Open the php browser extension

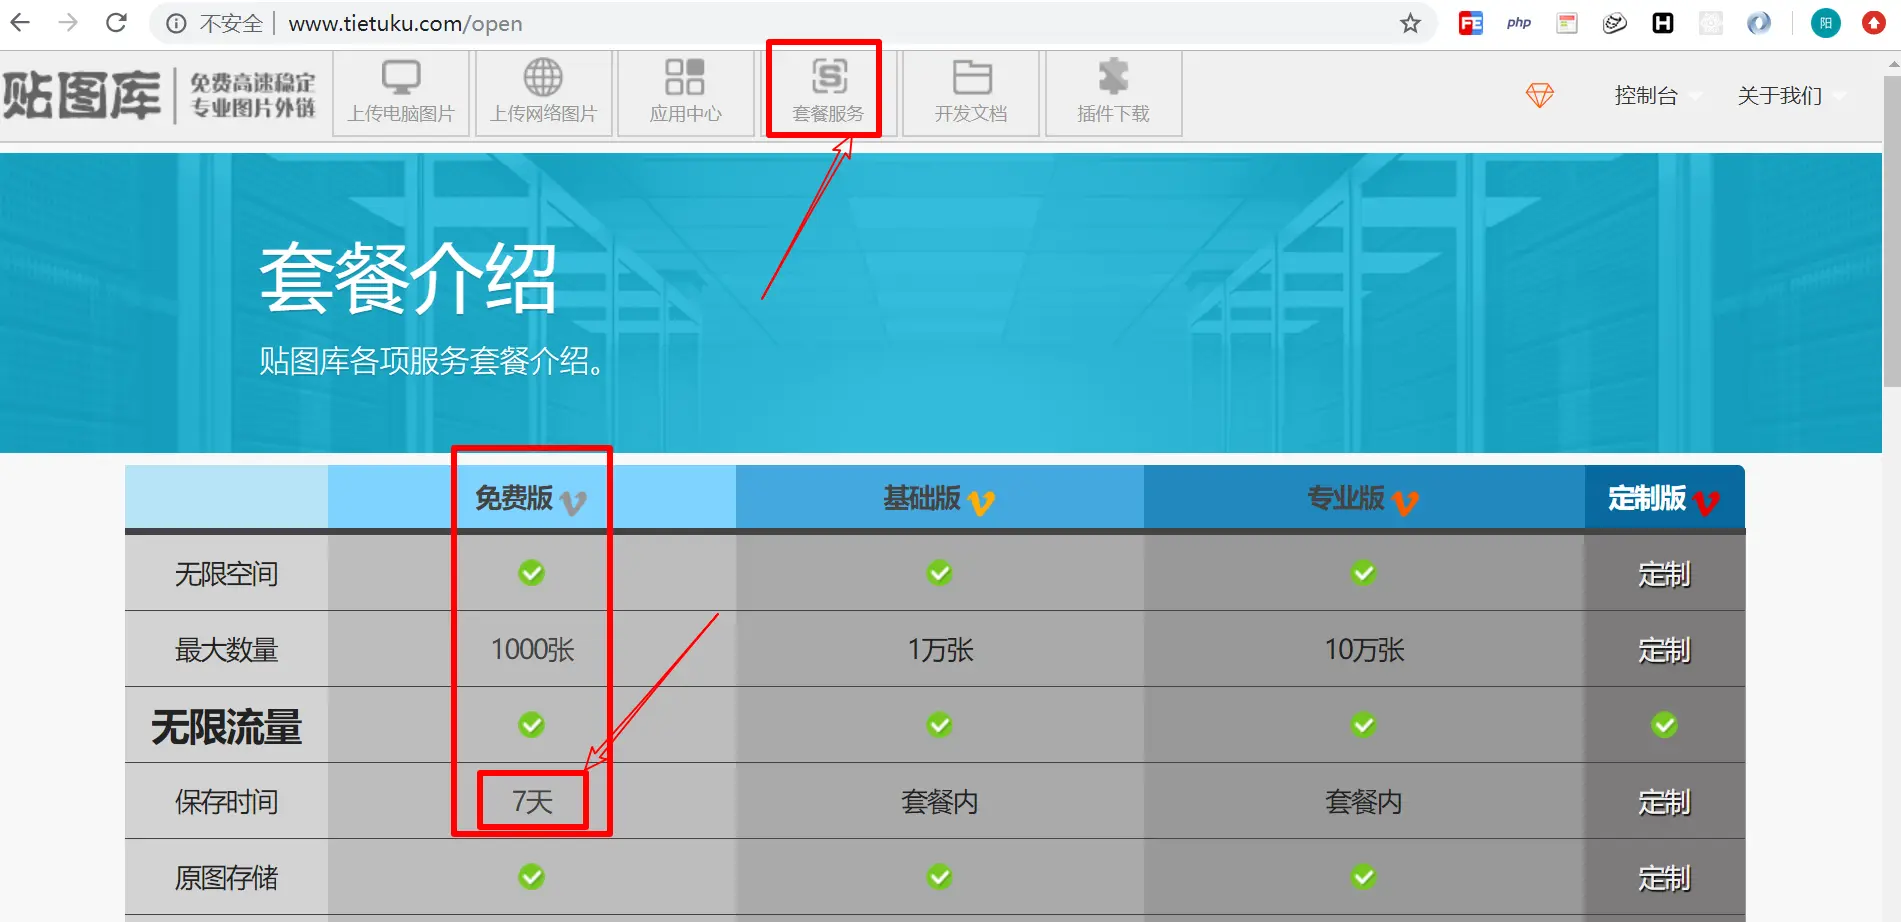[x=1519, y=23]
